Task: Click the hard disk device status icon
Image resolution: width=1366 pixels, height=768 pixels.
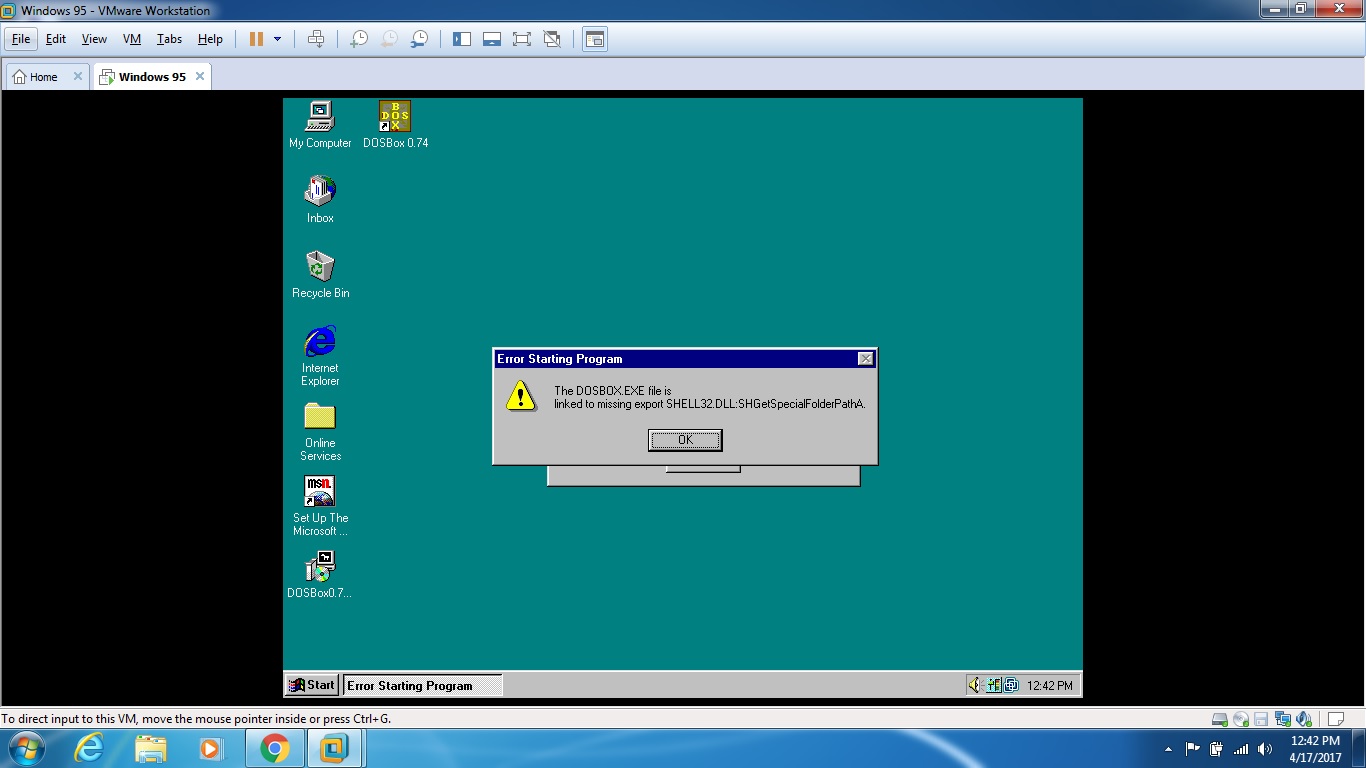Action: point(1219,719)
